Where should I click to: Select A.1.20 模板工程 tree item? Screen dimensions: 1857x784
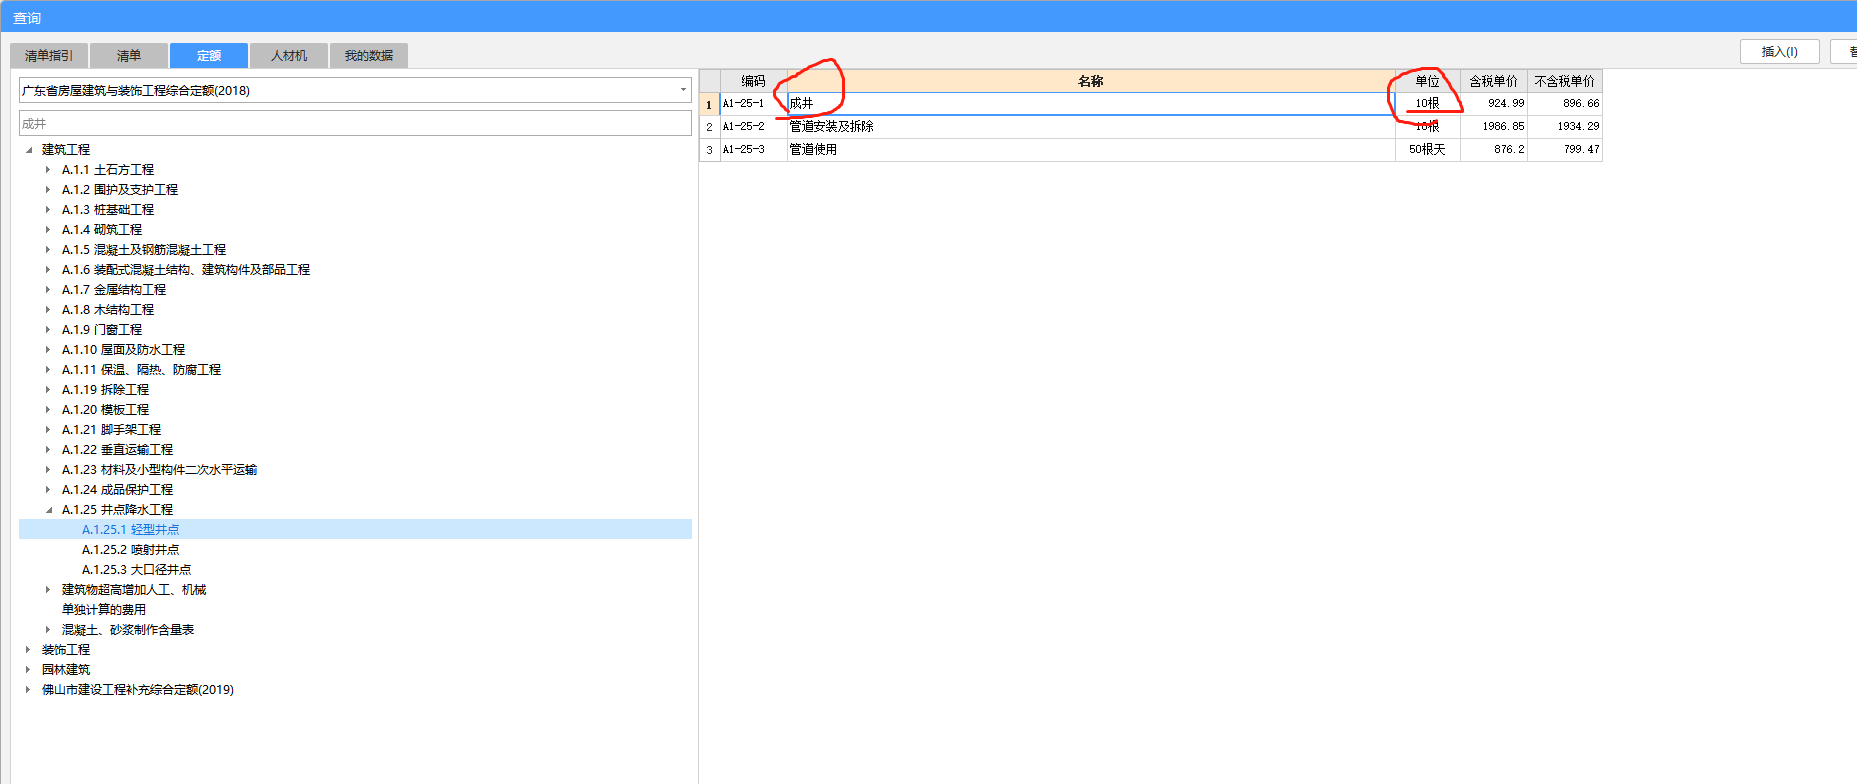(x=105, y=410)
